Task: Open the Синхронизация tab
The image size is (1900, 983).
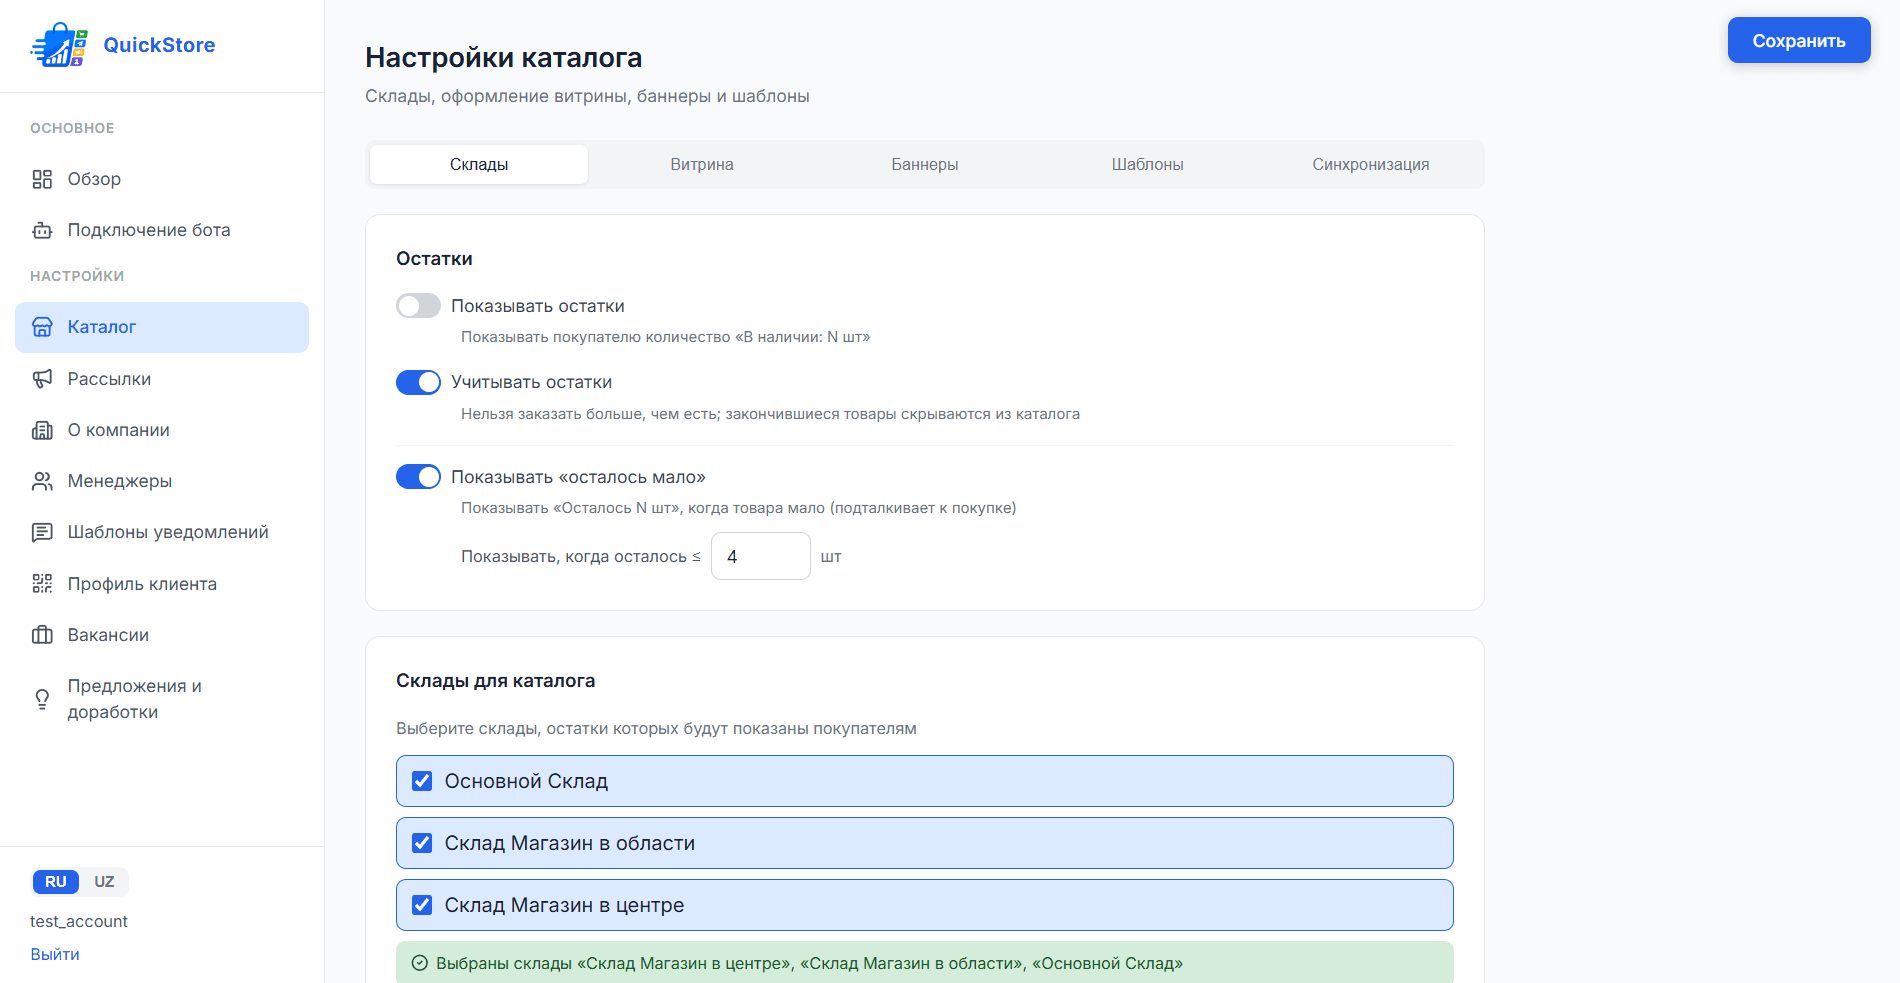Action: click(1371, 164)
